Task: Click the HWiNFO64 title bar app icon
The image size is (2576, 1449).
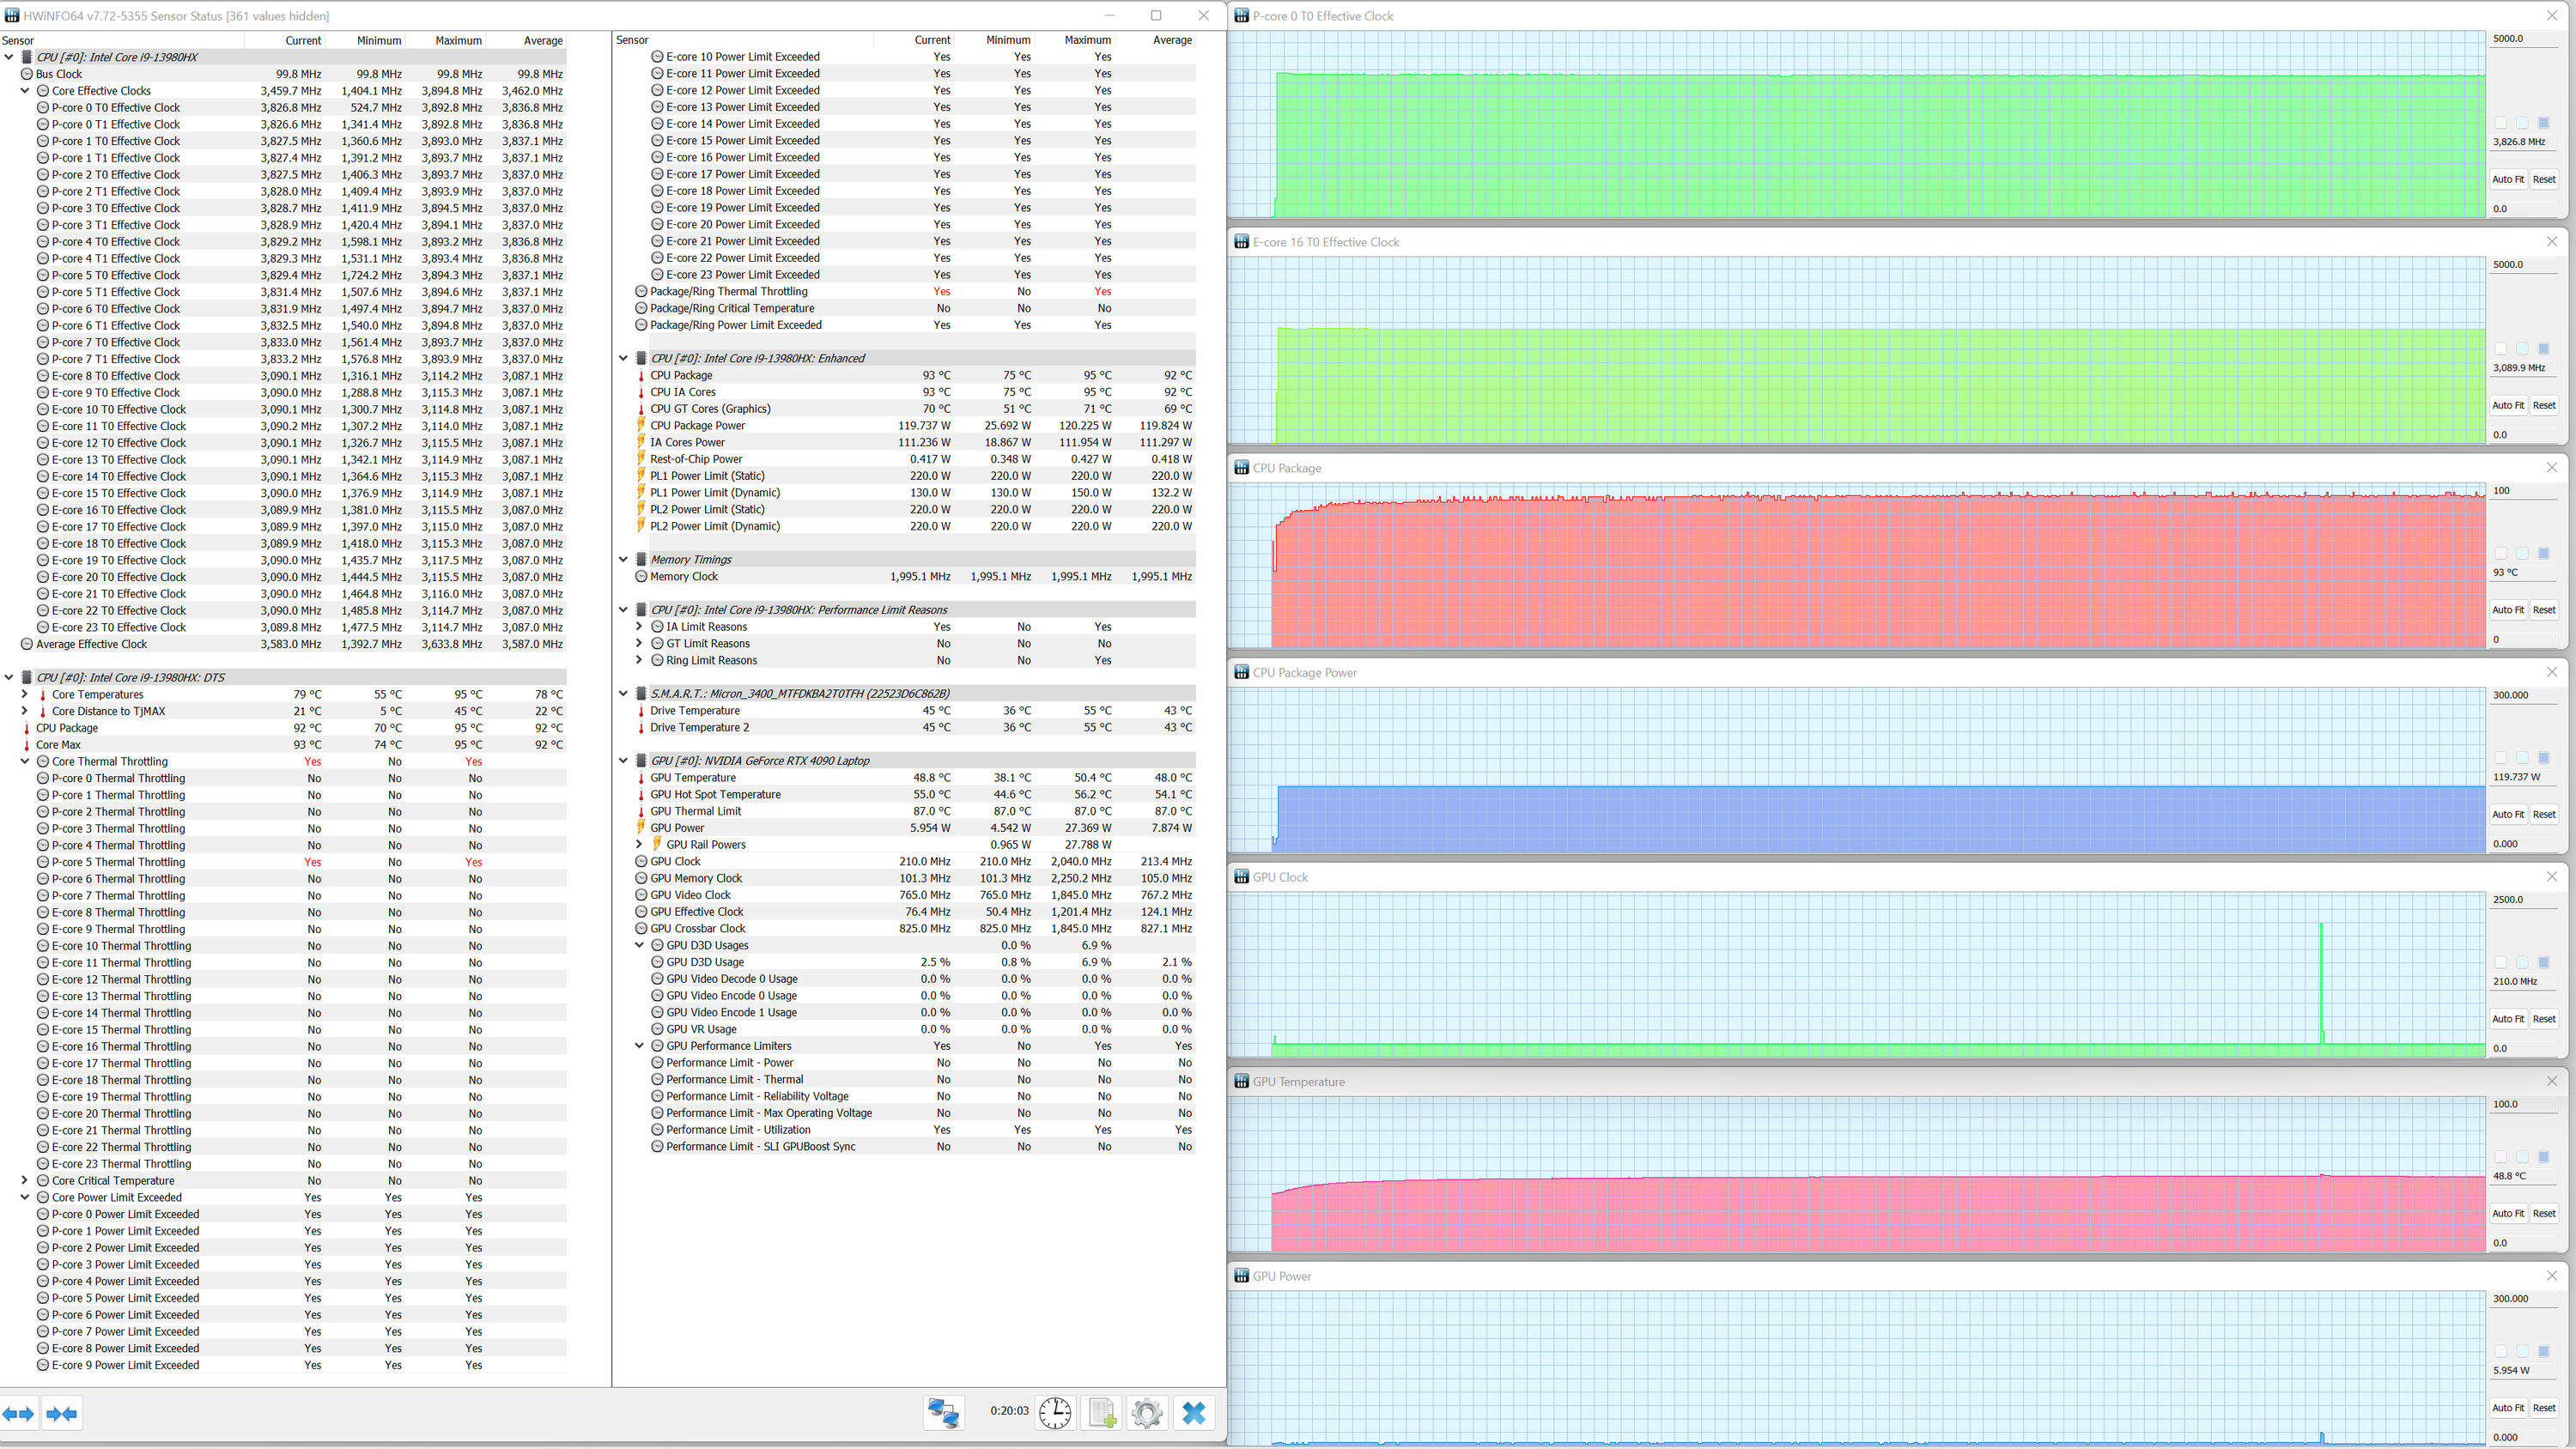Action: point(12,15)
